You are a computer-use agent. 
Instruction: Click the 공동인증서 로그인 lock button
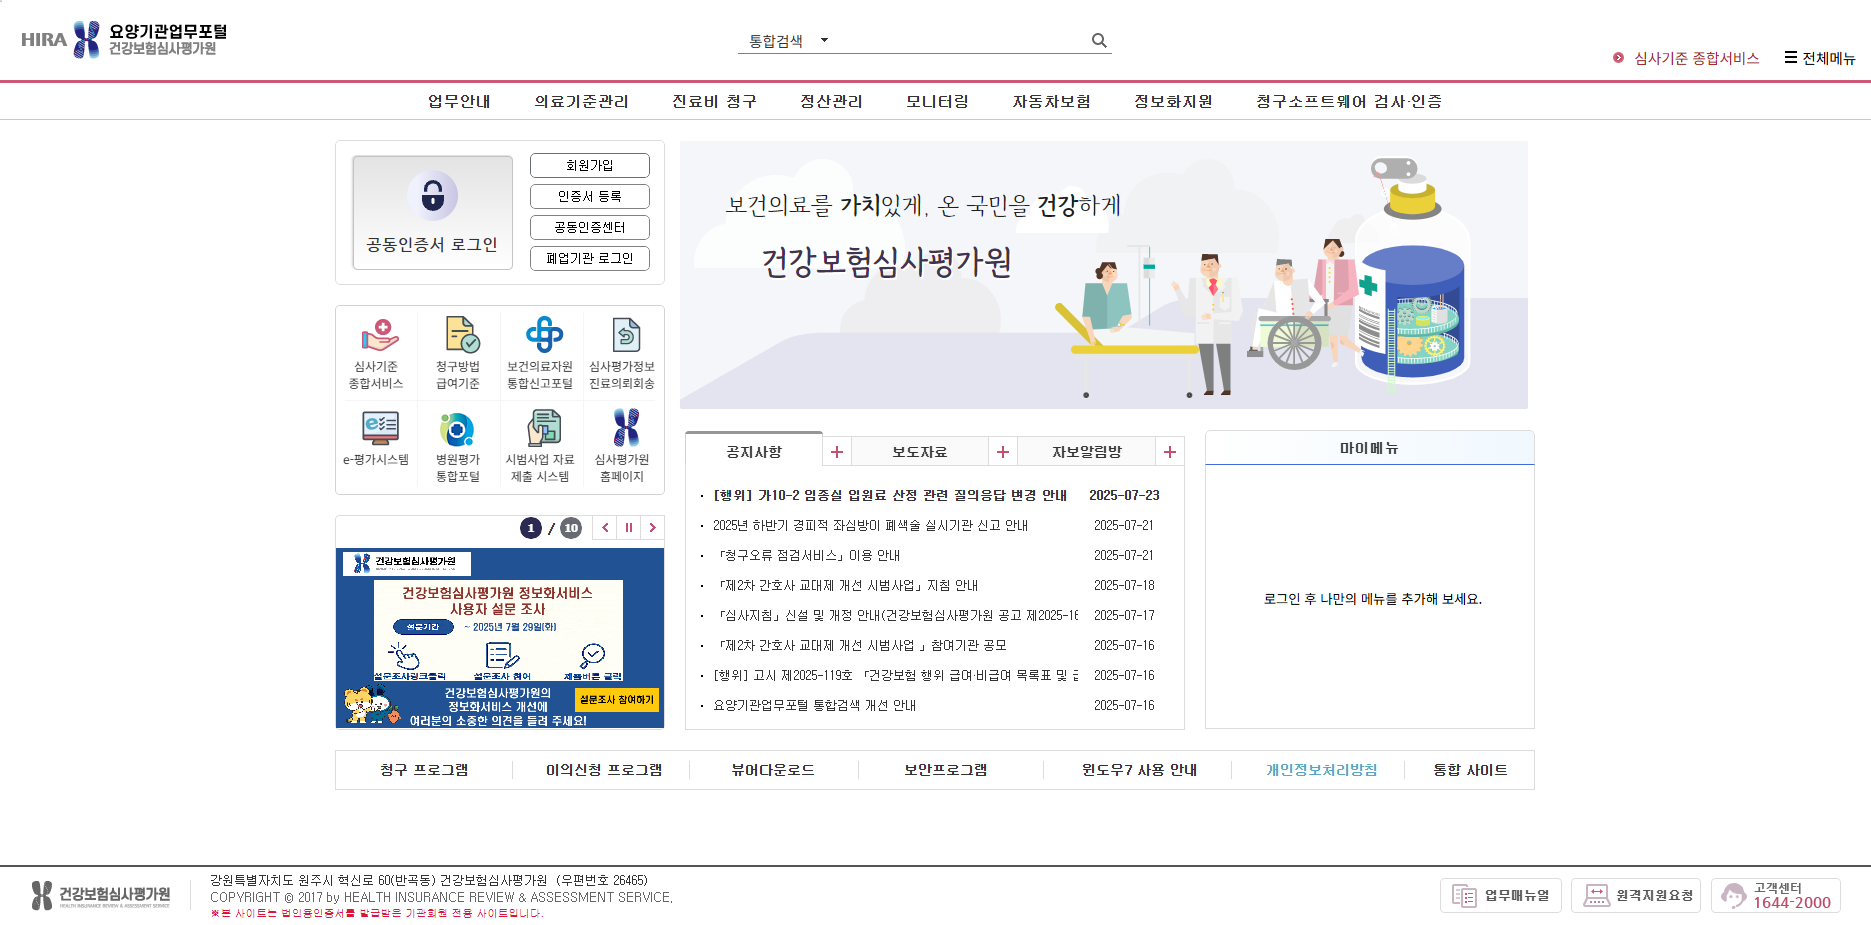point(432,212)
